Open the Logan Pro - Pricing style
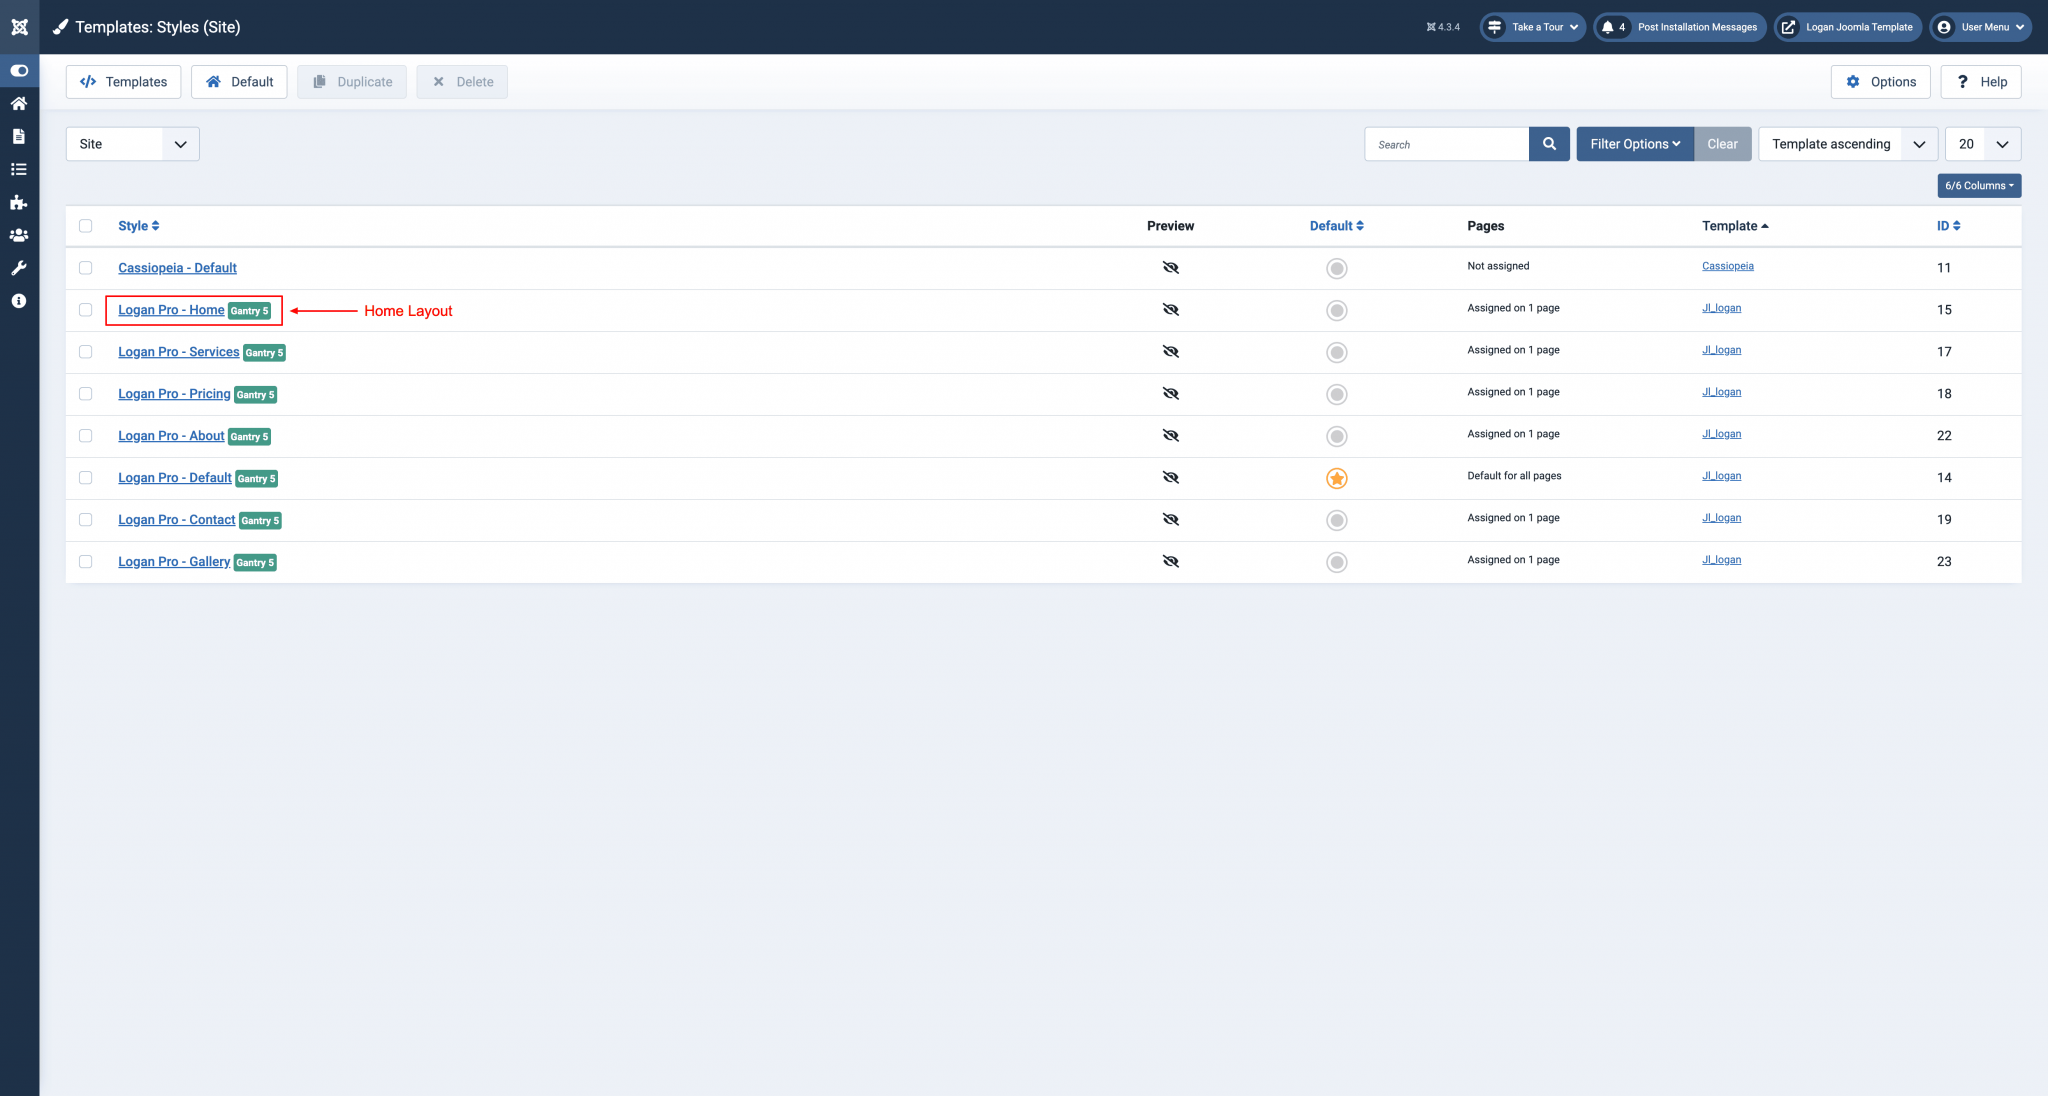The image size is (2048, 1096). tap(174, 393)
